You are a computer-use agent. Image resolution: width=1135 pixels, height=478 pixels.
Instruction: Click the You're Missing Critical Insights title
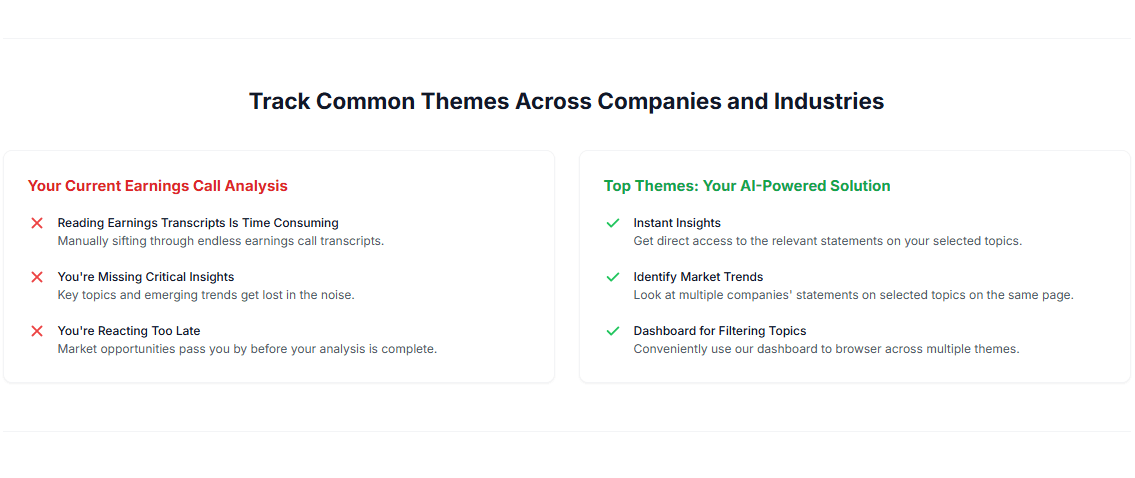[x=146, y=277]
